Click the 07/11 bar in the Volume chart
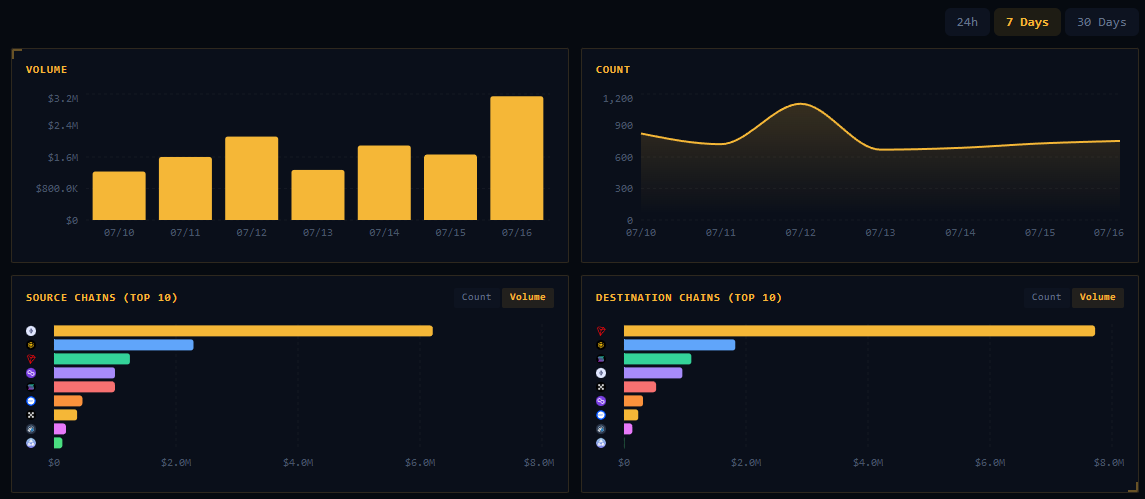The height and width of the screenshot is (499, 1145). click(185, 188)
